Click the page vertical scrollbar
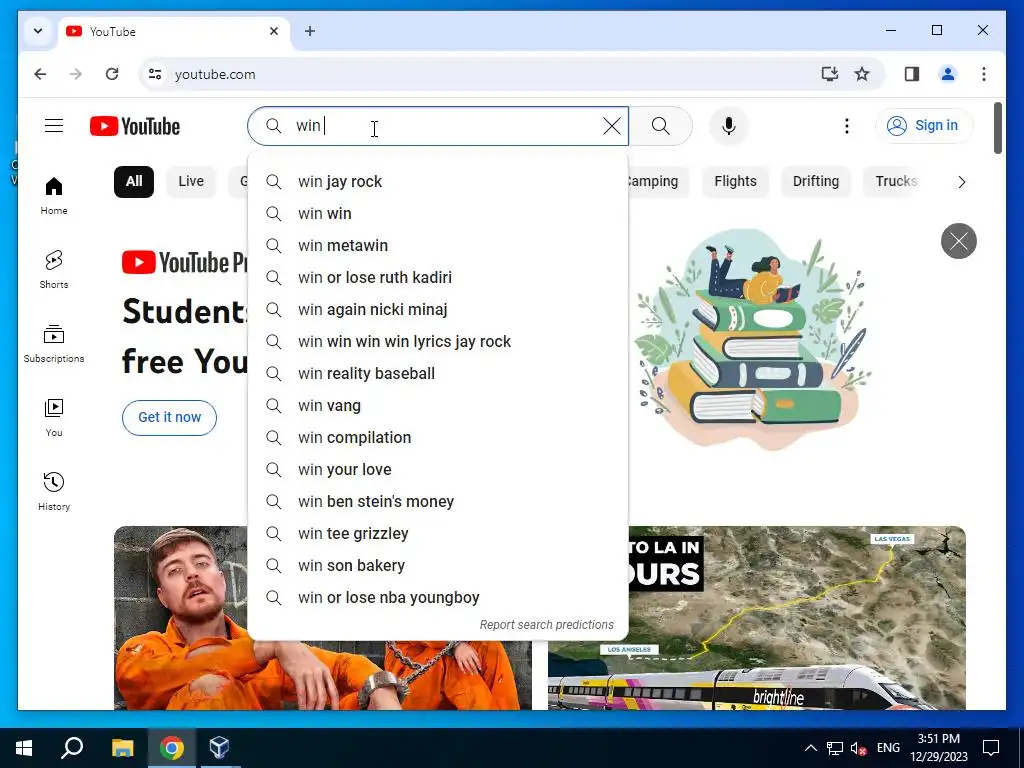 click(998, 128)
